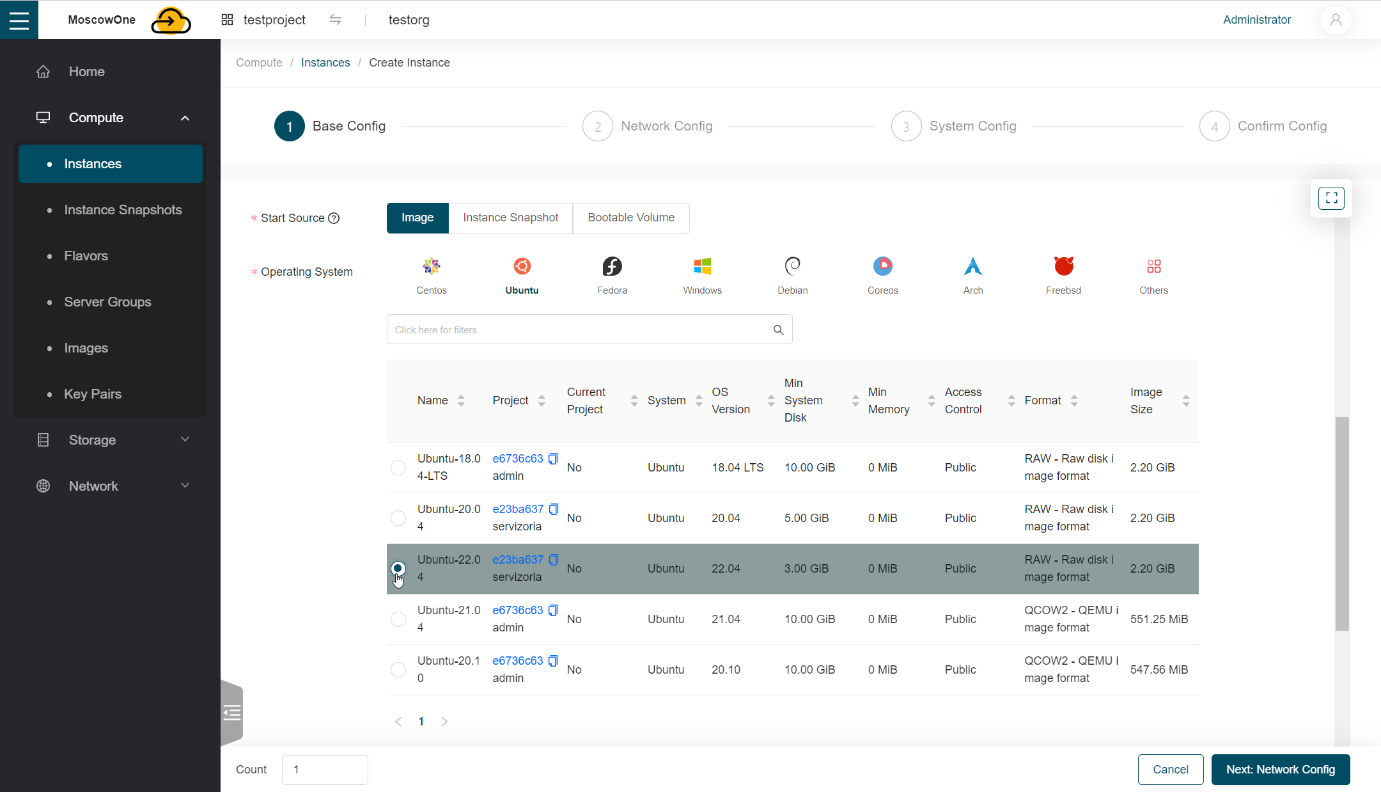
Task: Select the Ubuntu-18.04-LTS image radio button
Action: click(398, 468)
